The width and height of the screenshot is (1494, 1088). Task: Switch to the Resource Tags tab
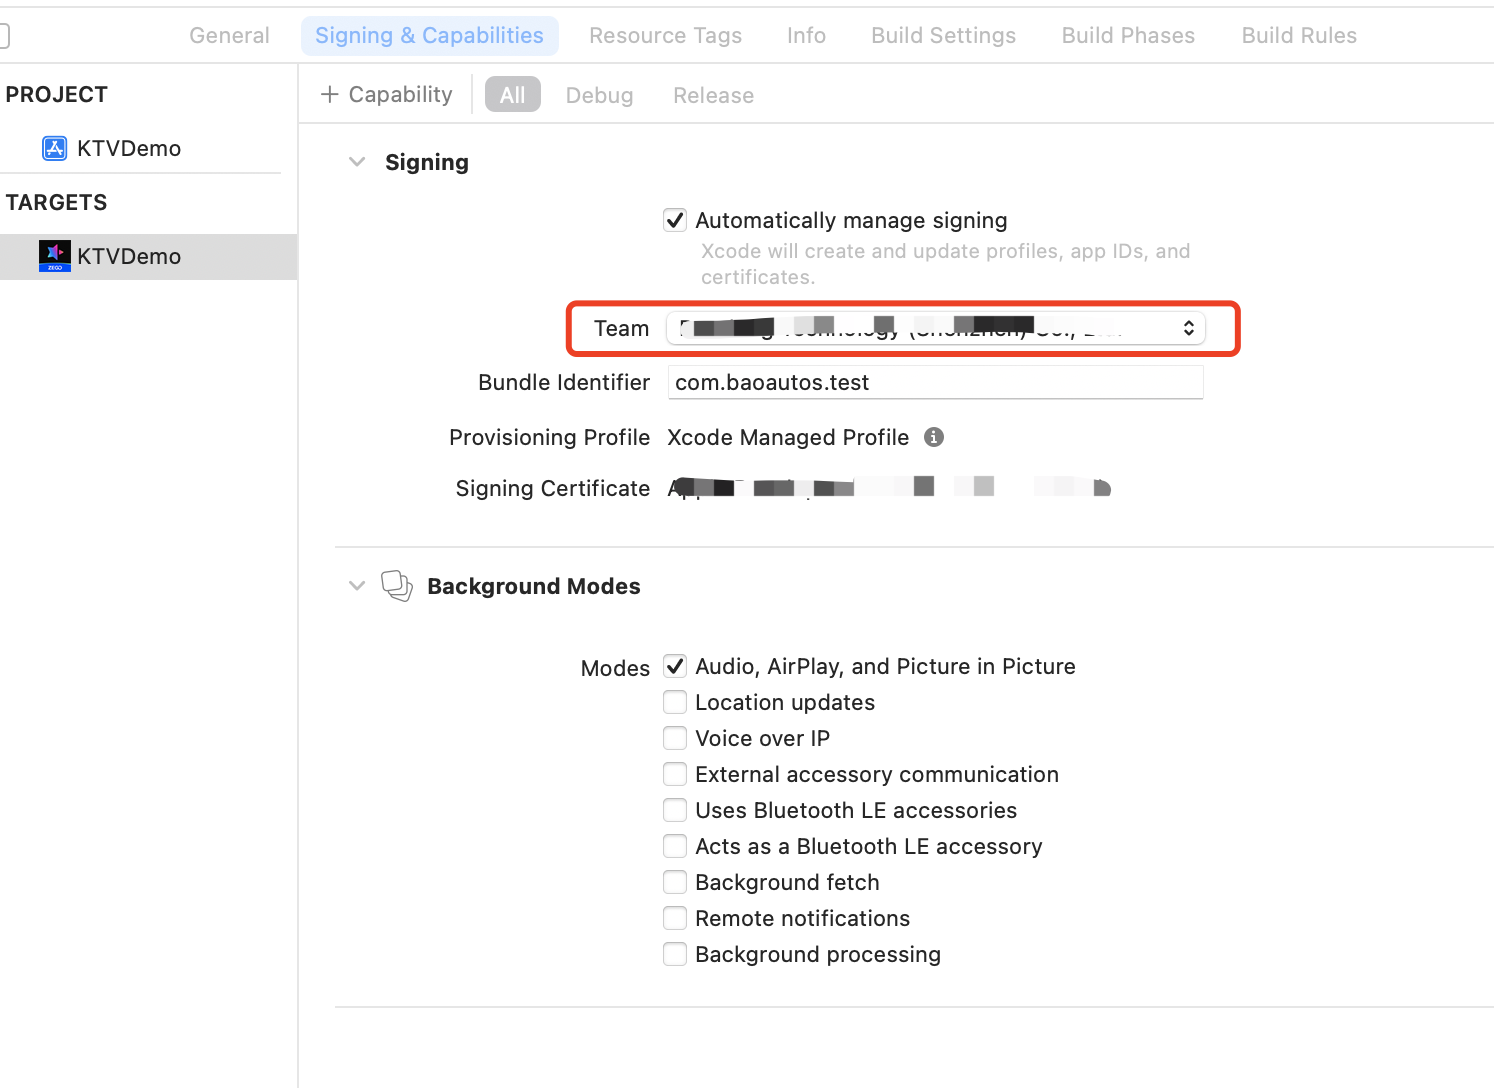(665, 35)
